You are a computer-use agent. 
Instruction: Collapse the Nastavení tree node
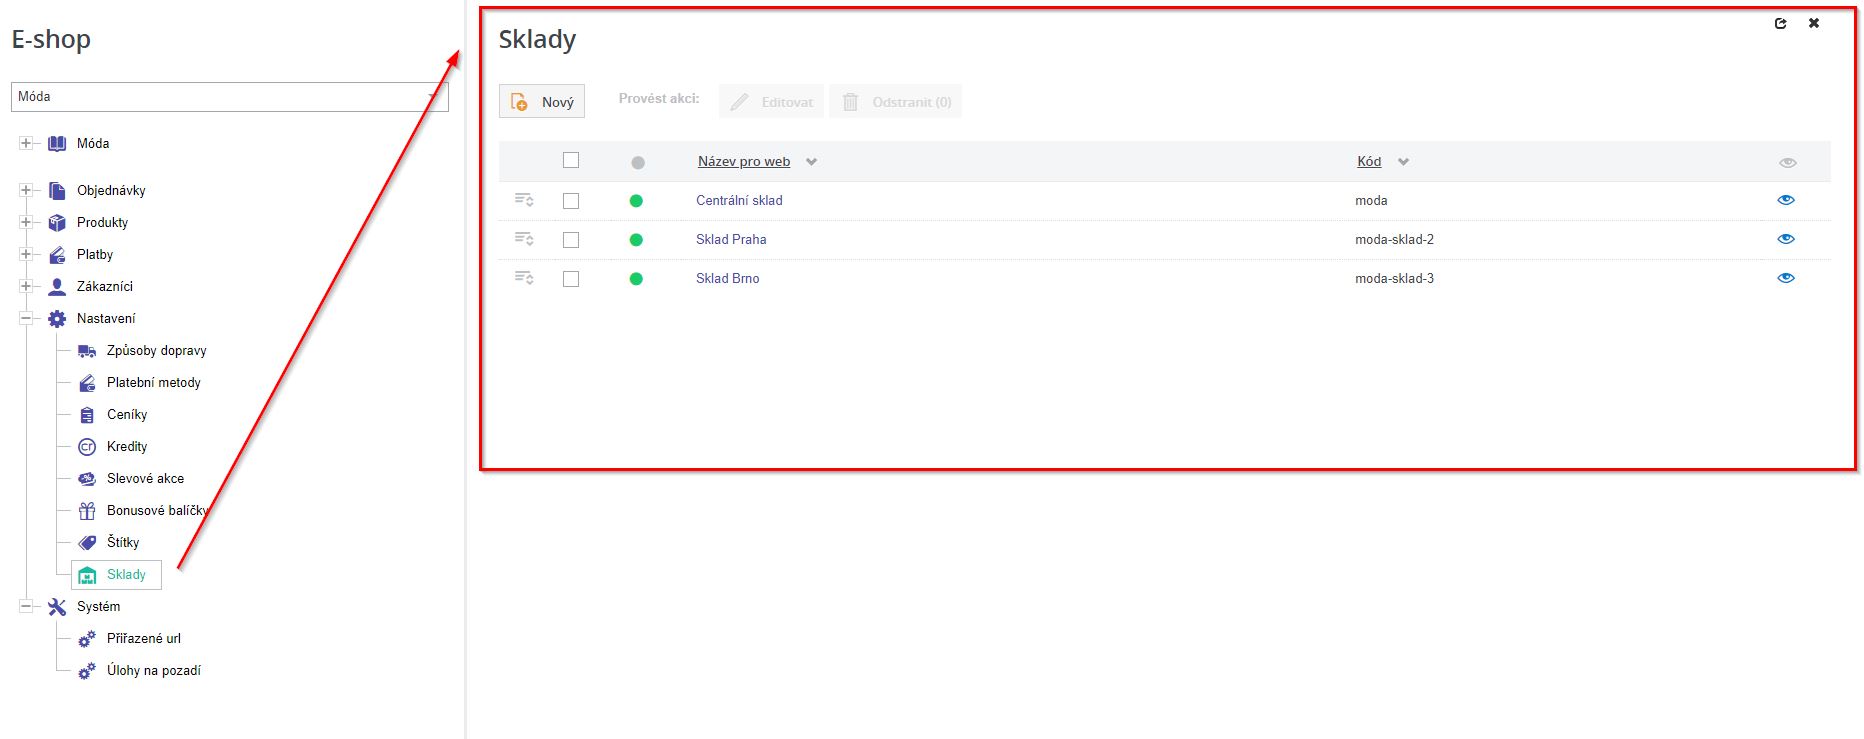pyautogui.click(x=26, y=318)
